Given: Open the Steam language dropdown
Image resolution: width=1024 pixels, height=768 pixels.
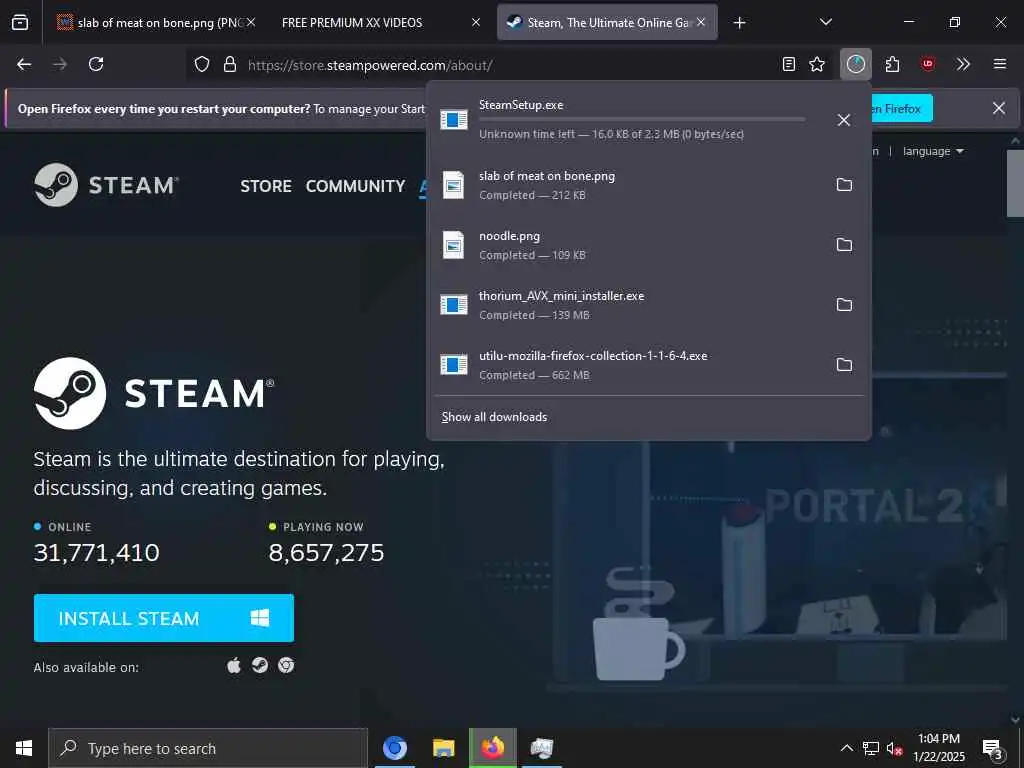Looking at the screenshot, I should 933,151.
